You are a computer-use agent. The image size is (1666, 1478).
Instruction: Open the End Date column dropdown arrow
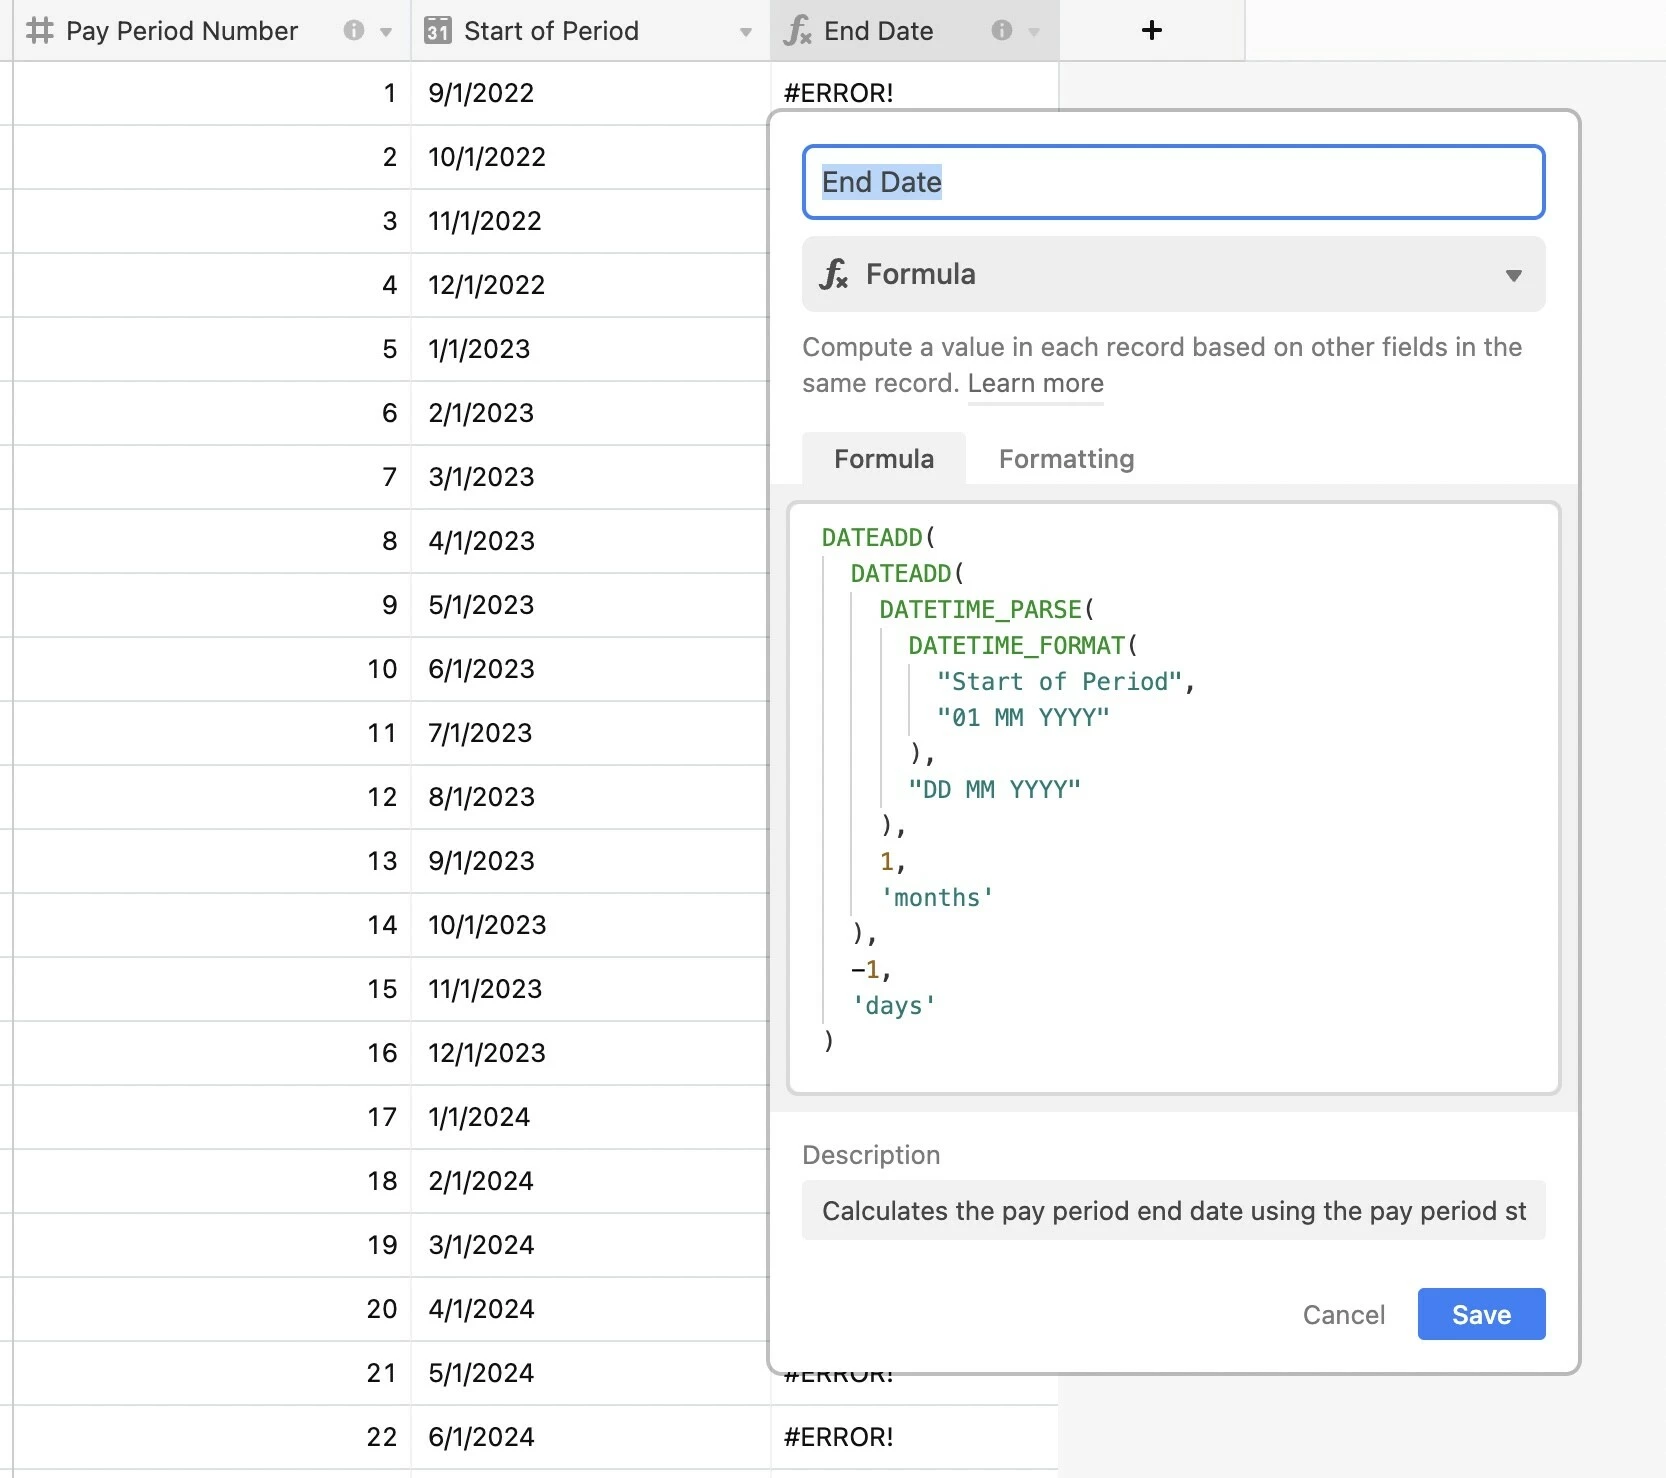(x=1034, y=32)
